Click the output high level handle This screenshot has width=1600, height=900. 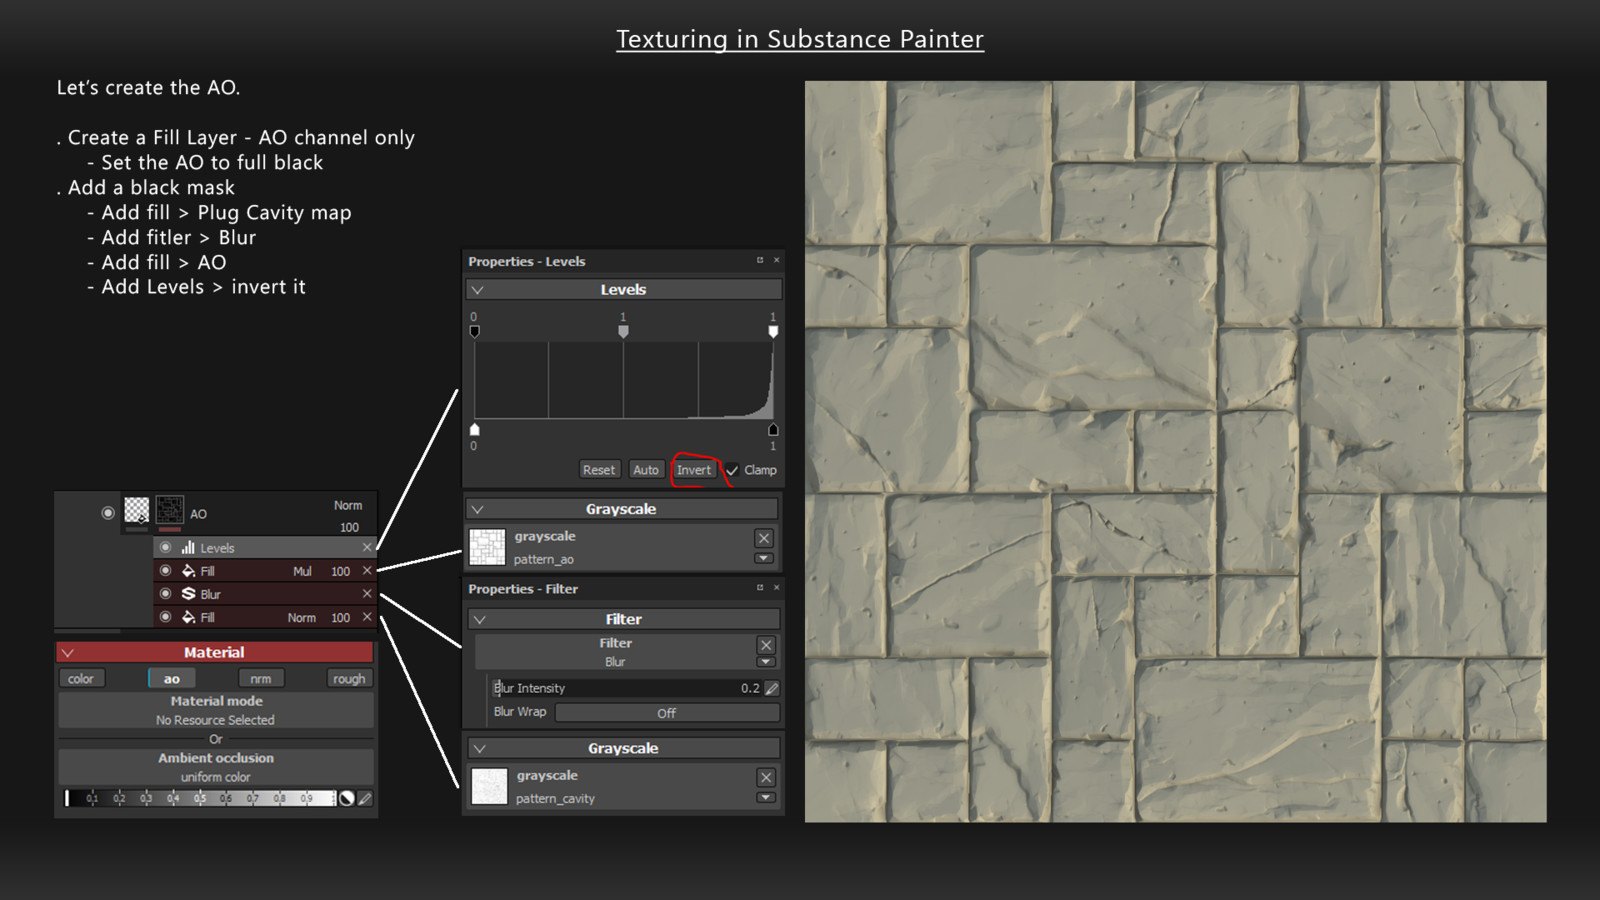(x=773, y=429)
